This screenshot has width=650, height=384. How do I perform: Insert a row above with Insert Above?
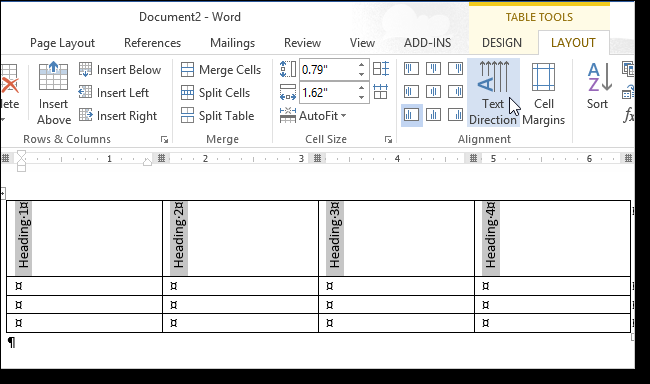[53, 92]
